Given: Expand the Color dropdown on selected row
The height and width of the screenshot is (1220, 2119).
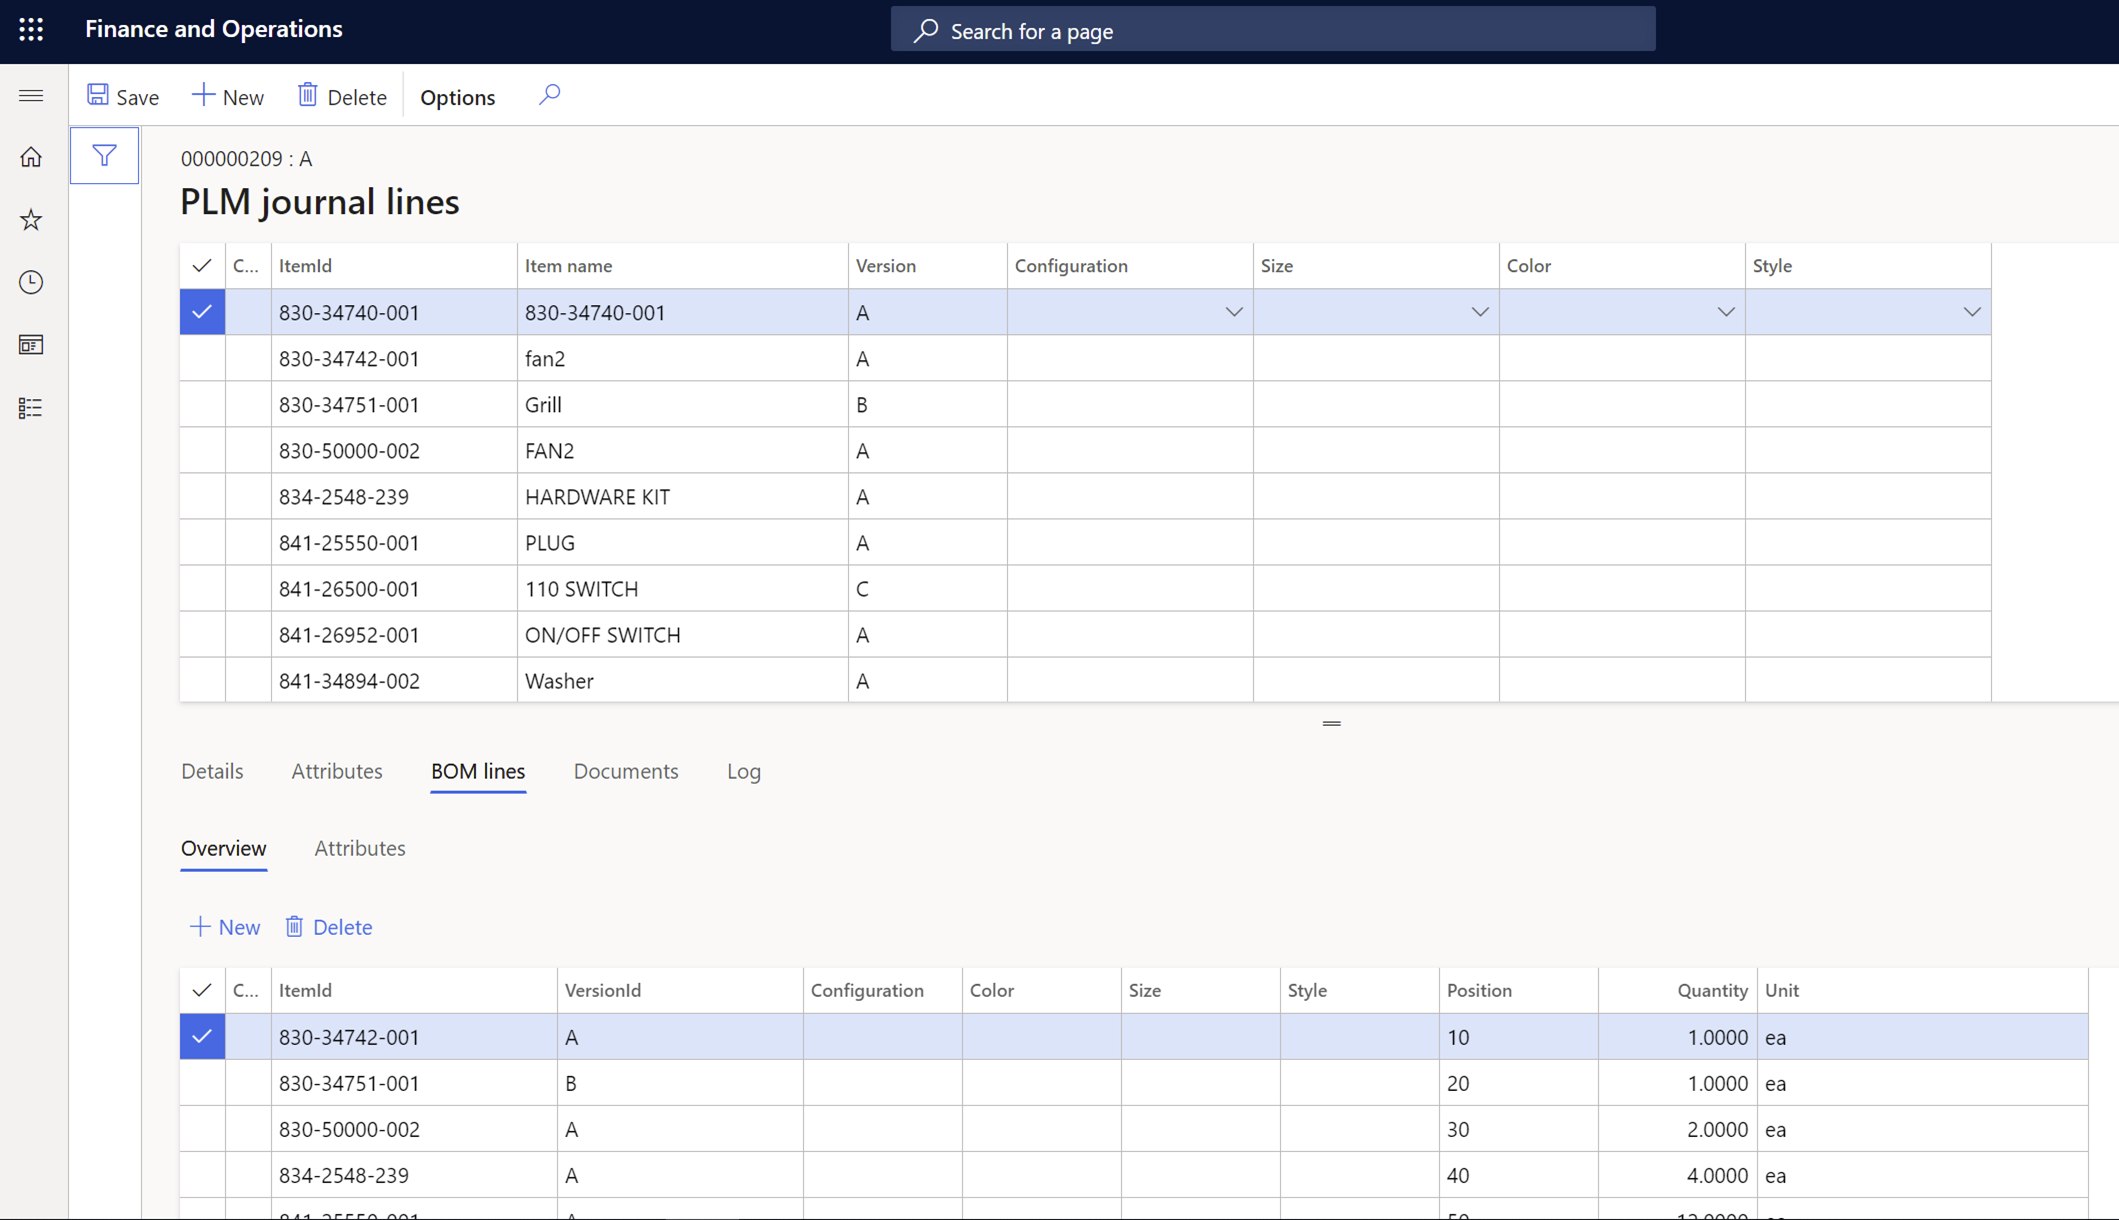Looking at the screenshot, I should [1725, 312].
